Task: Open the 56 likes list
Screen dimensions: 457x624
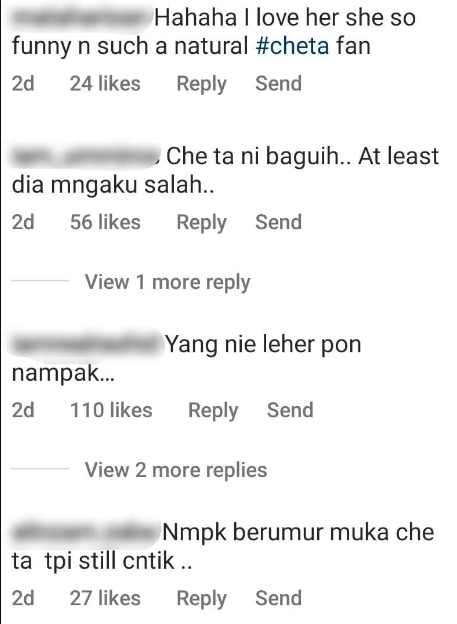Action: 105,222
